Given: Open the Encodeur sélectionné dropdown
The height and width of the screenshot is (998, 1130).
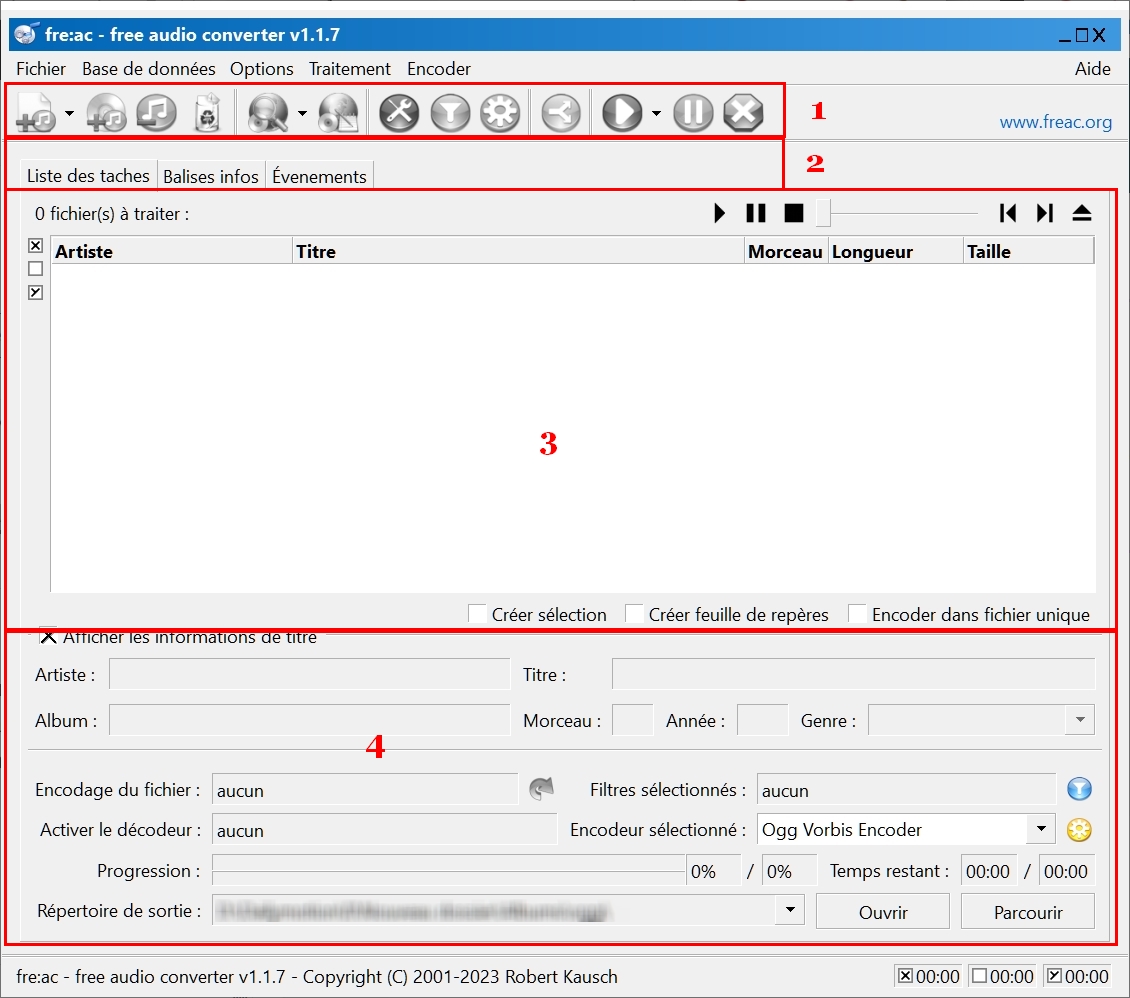Looking at the screenshot, I should click(1041, 829).
